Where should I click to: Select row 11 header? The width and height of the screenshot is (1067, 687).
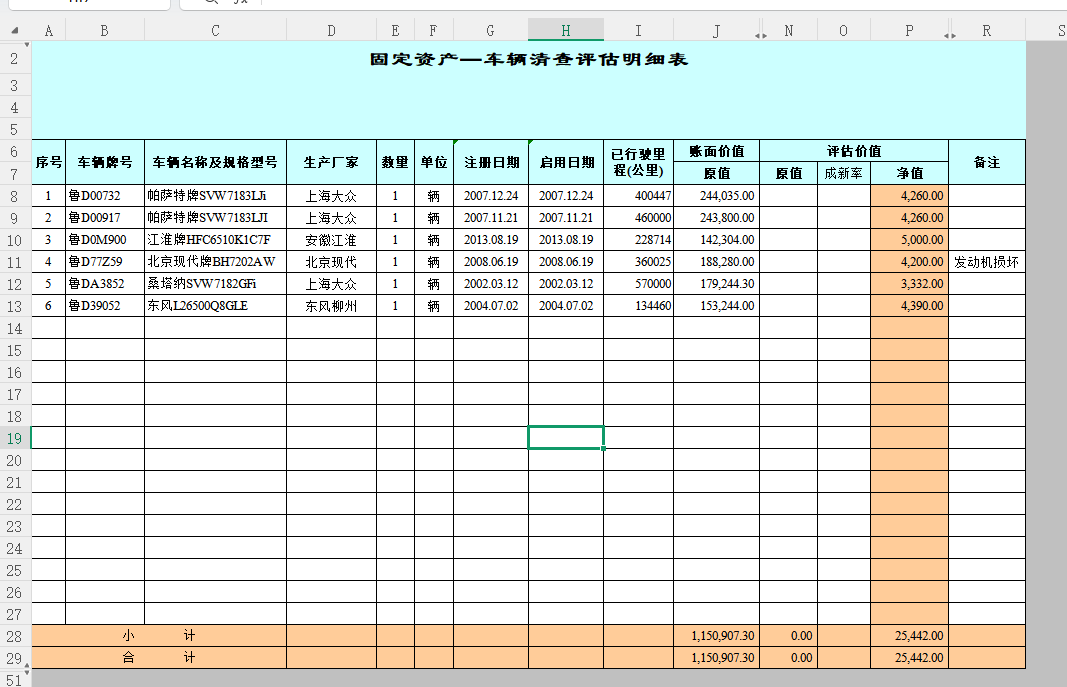(x=15, y=262)
